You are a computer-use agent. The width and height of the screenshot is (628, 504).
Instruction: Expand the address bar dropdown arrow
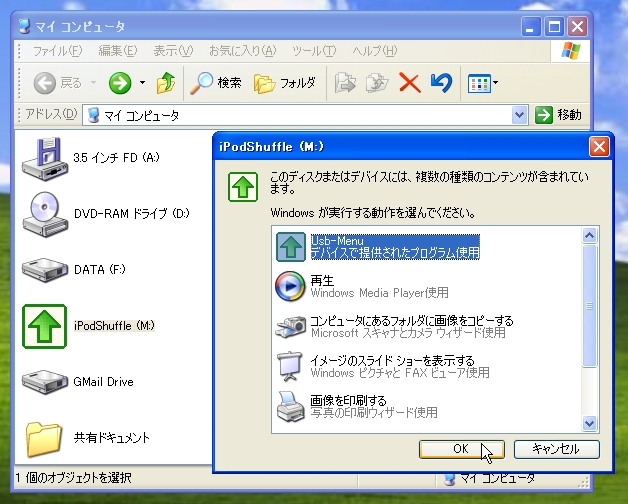click(519, 115)
